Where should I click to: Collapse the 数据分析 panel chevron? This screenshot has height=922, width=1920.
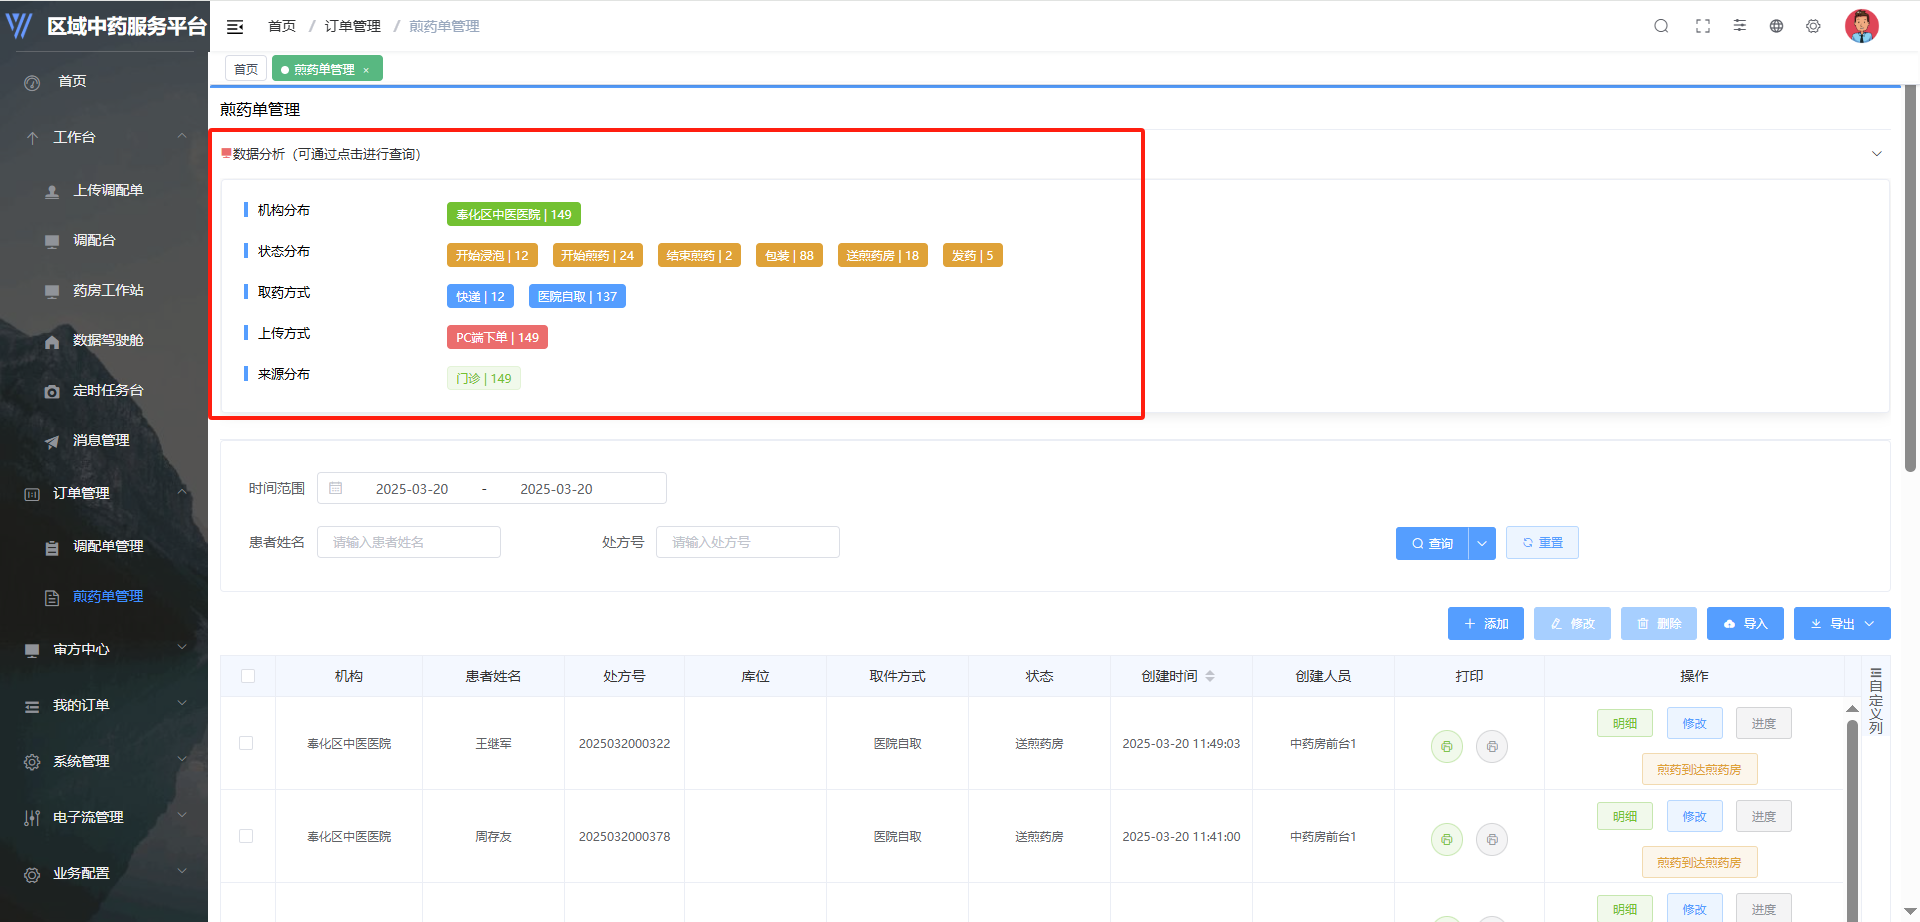1876,154
